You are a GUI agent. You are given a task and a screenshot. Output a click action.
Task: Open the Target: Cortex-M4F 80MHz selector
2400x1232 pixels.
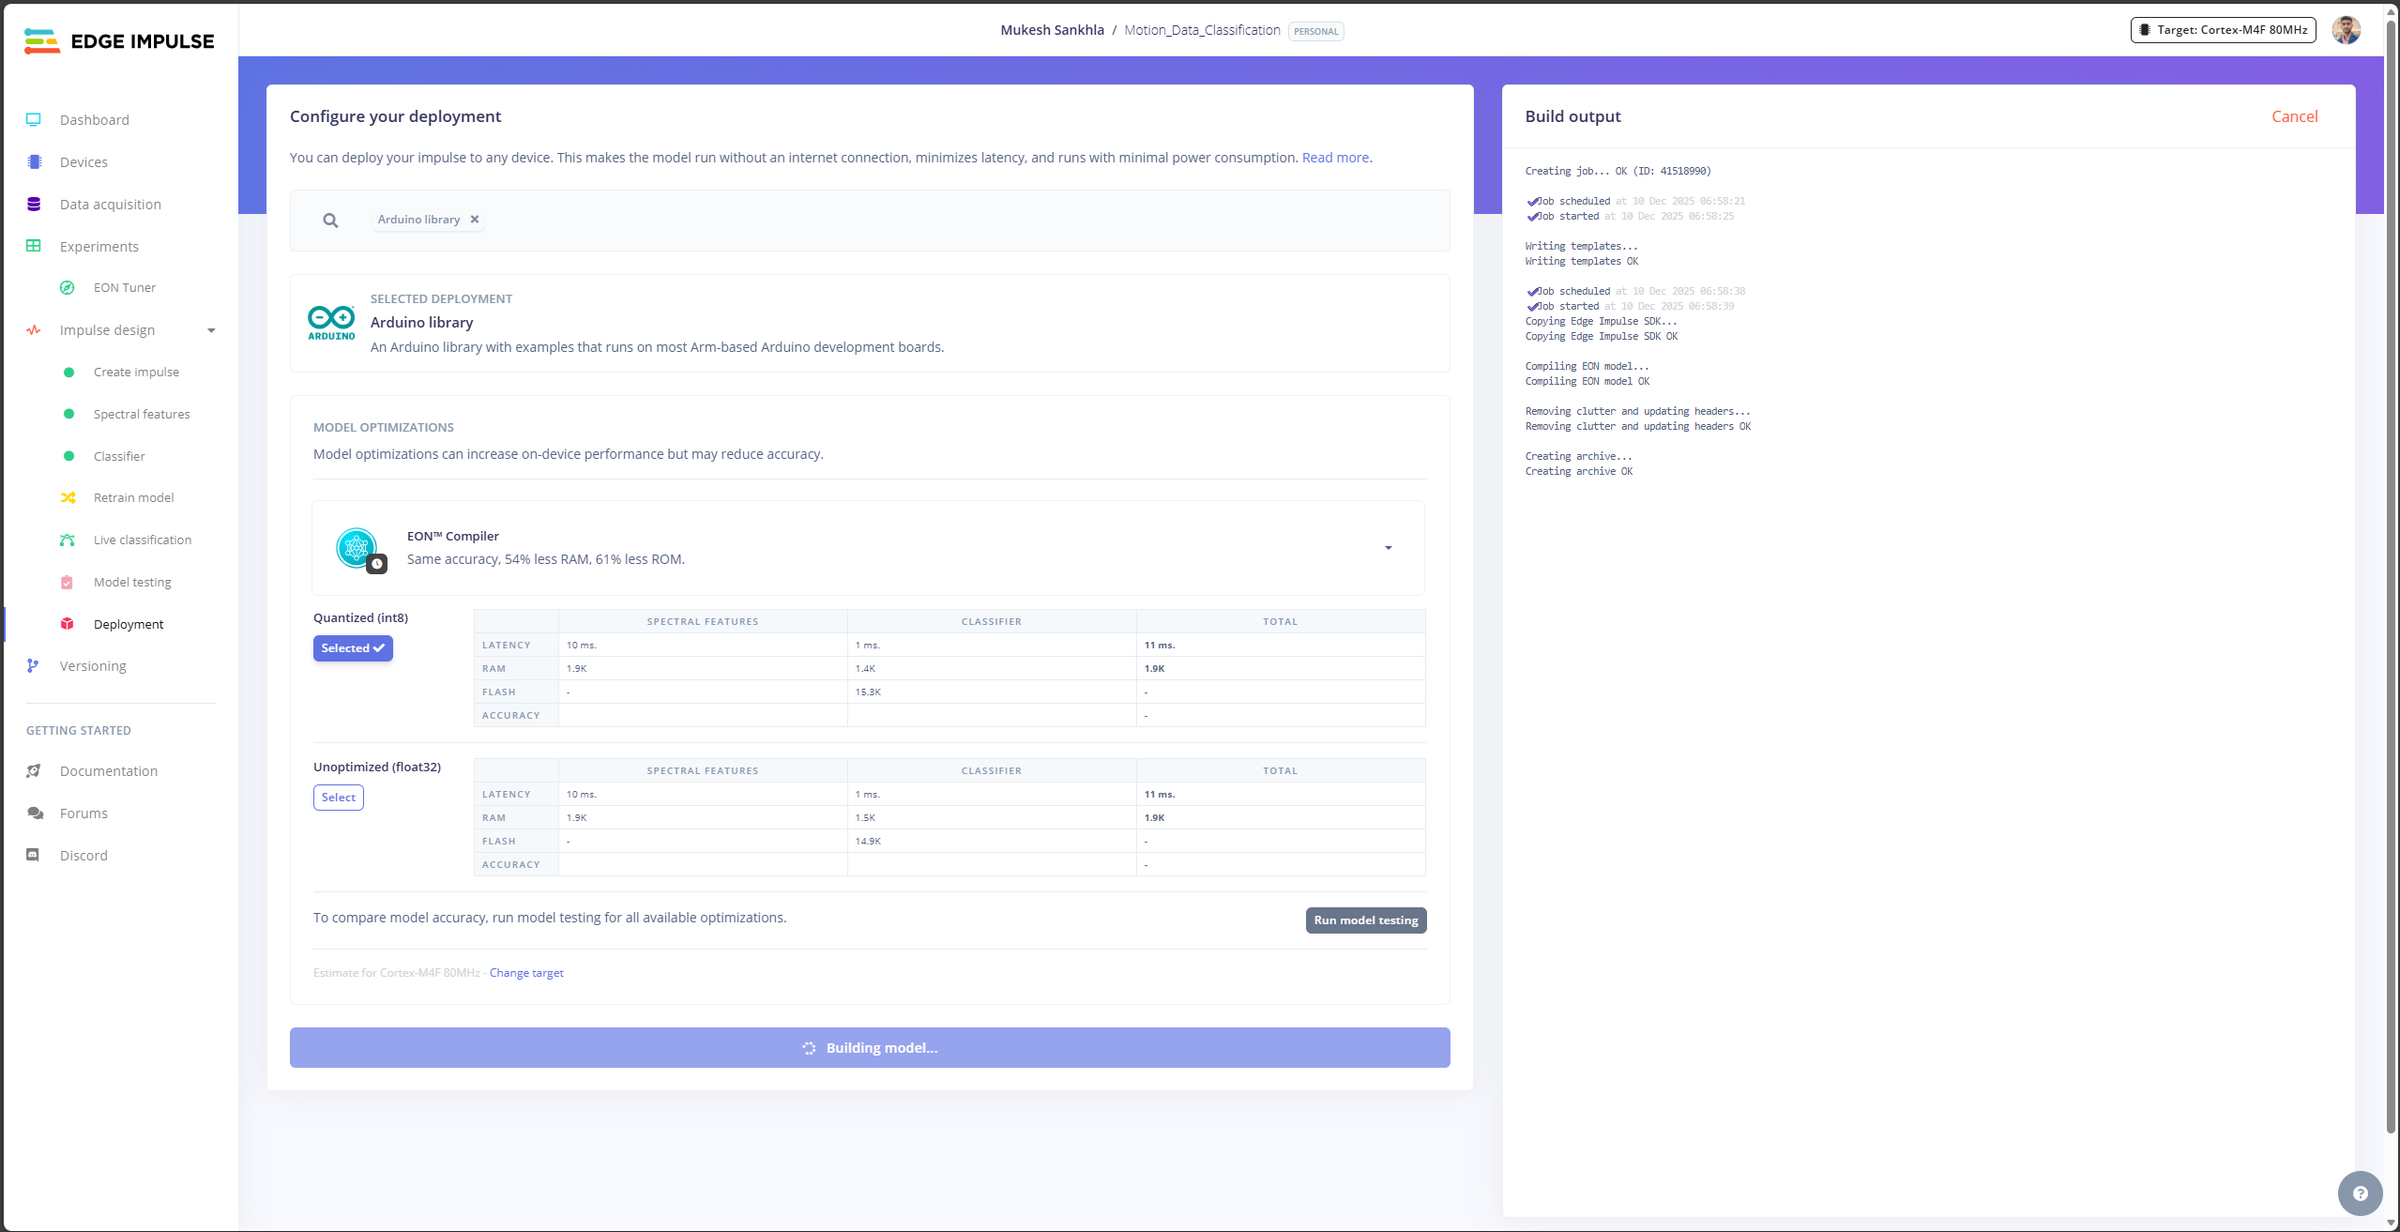[x=2223, y=30]
